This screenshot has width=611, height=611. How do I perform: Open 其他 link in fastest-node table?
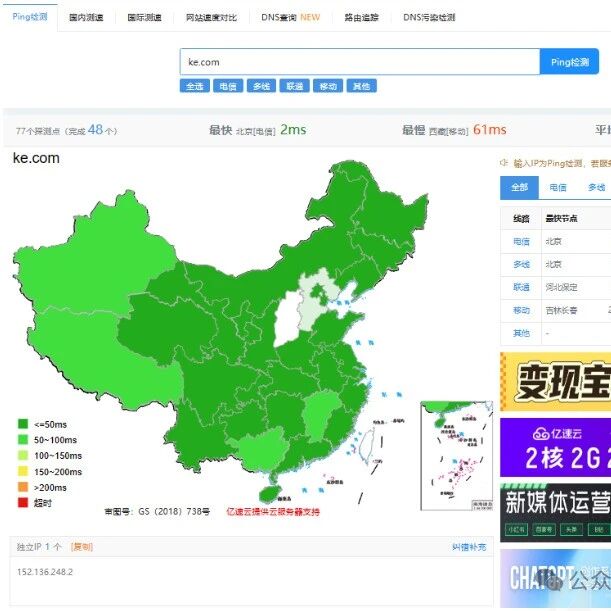pyautogui.click(x=521, y=333)
